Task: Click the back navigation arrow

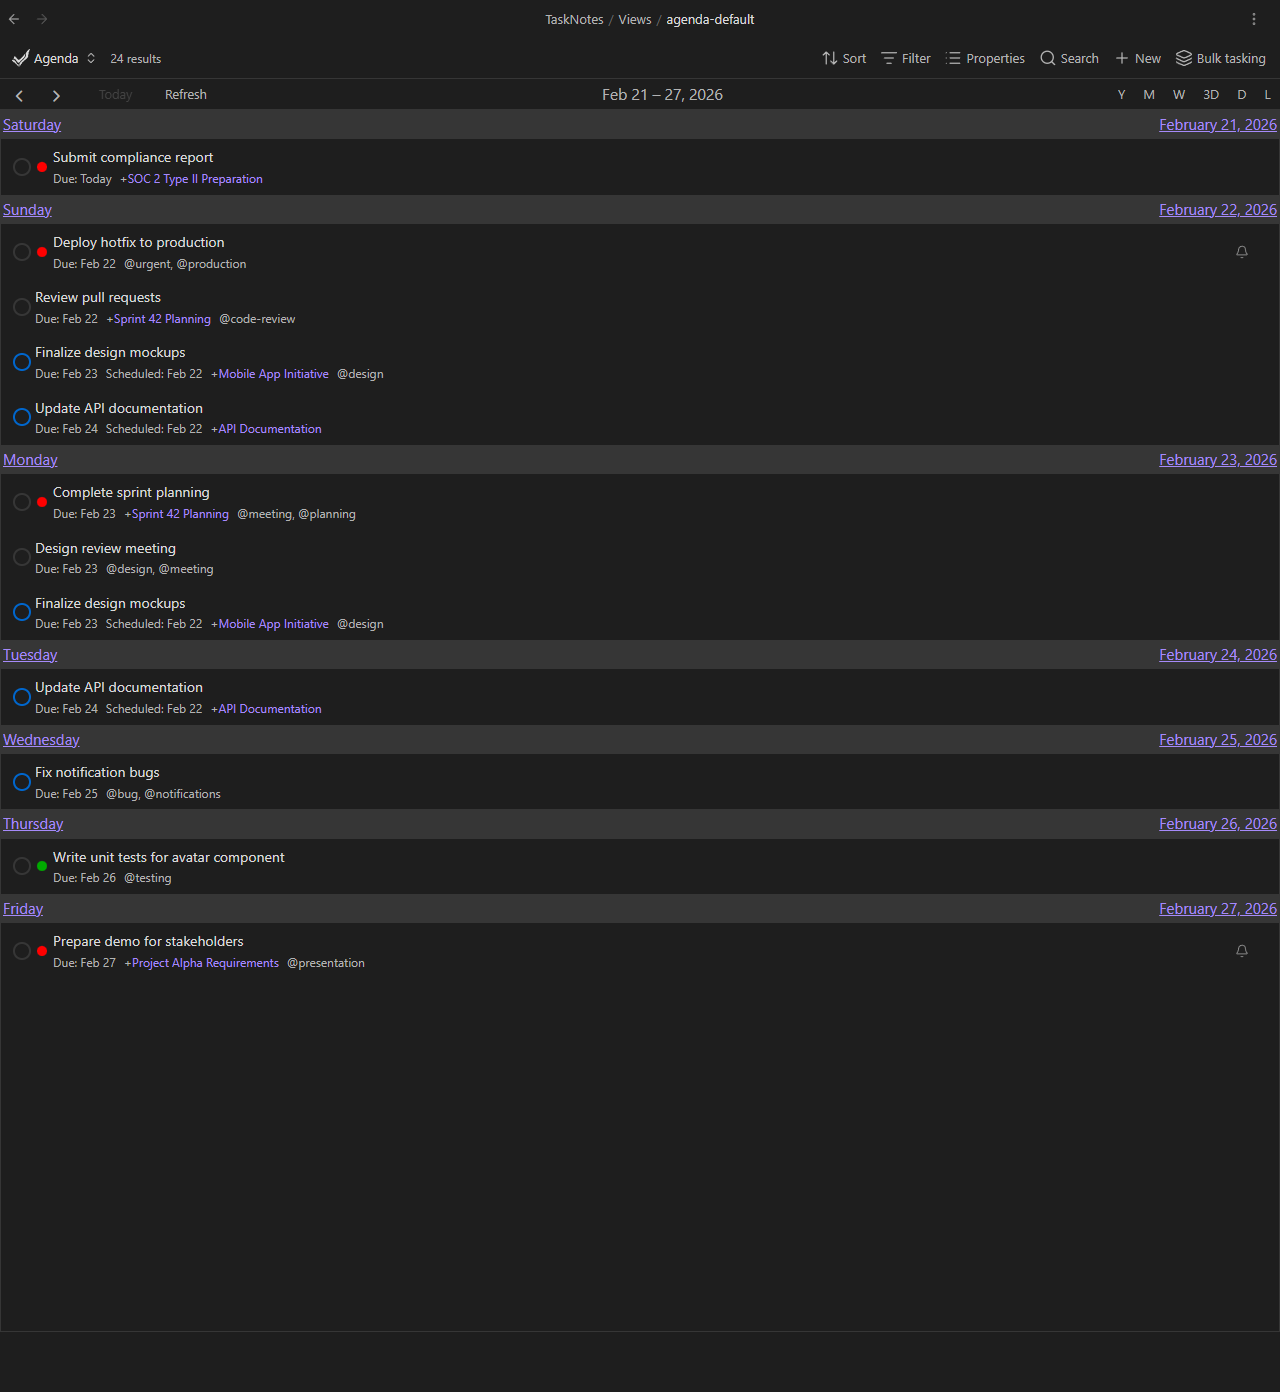Action: point(13,19)
